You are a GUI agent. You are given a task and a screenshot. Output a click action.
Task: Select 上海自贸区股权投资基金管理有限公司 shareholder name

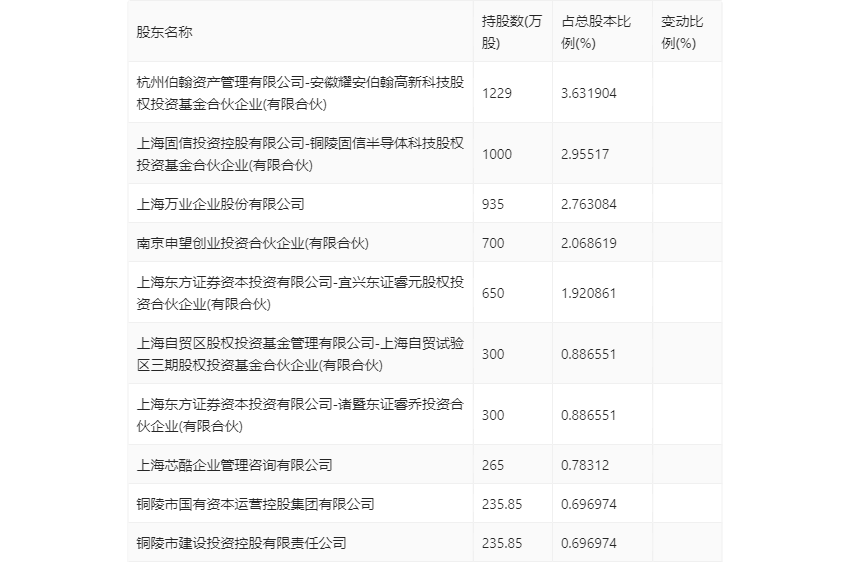click(300, 354)
